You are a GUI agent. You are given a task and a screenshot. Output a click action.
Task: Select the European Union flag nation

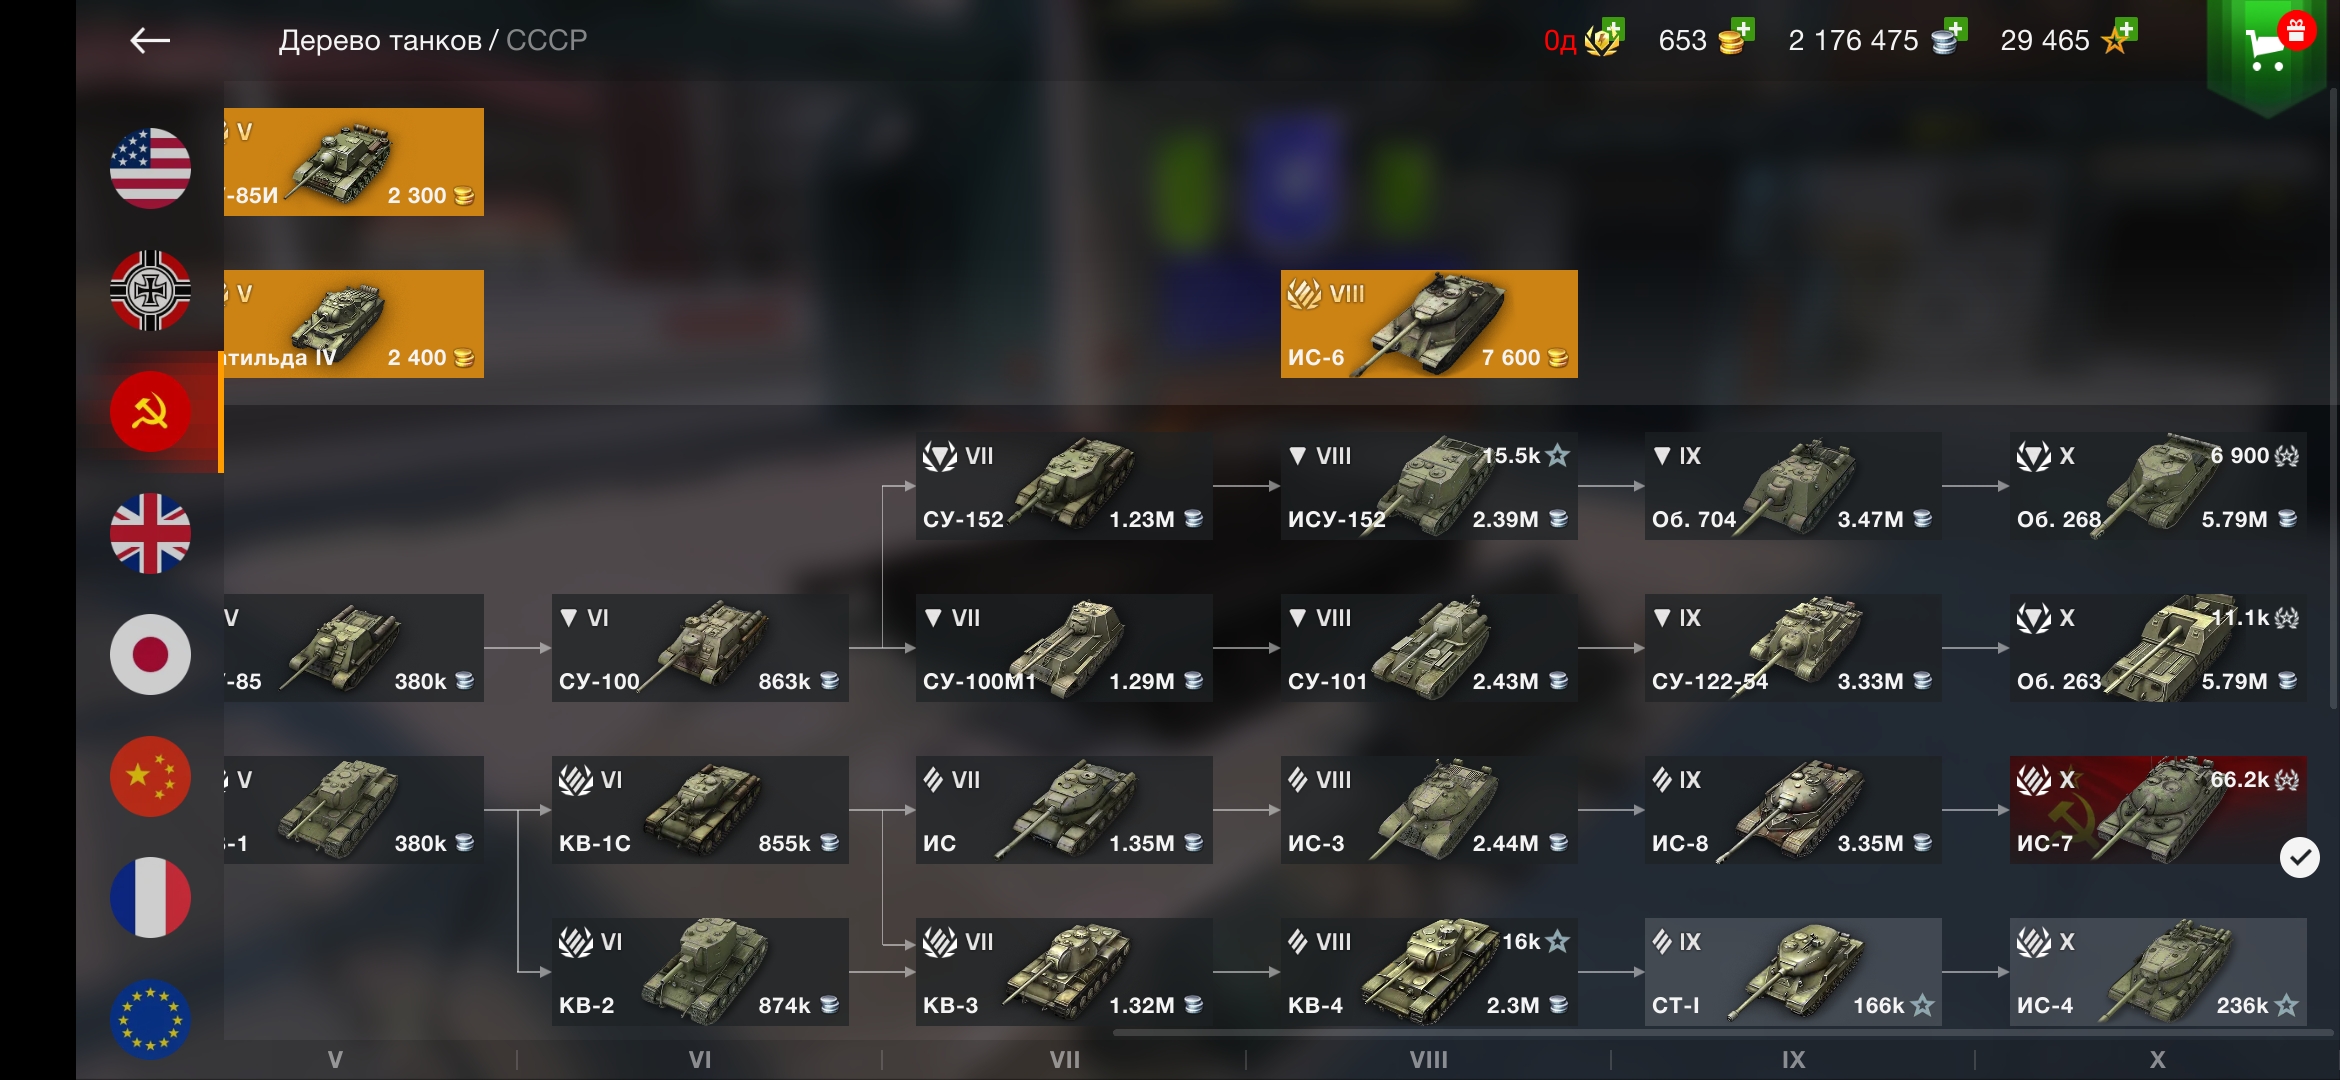pos(150,1018)
